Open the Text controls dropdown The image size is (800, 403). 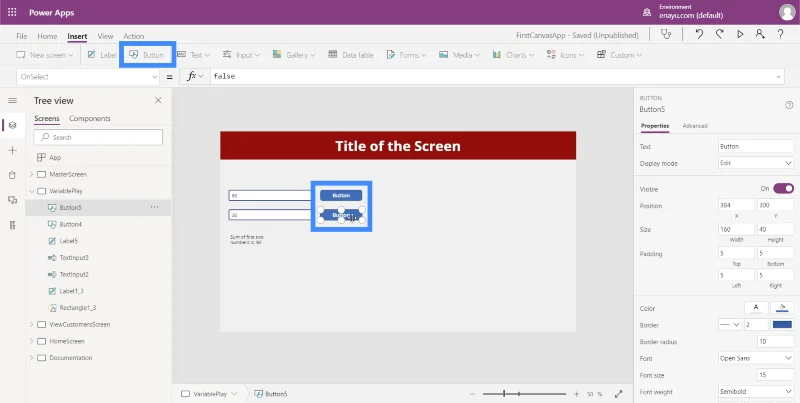[x=193, y=55]
